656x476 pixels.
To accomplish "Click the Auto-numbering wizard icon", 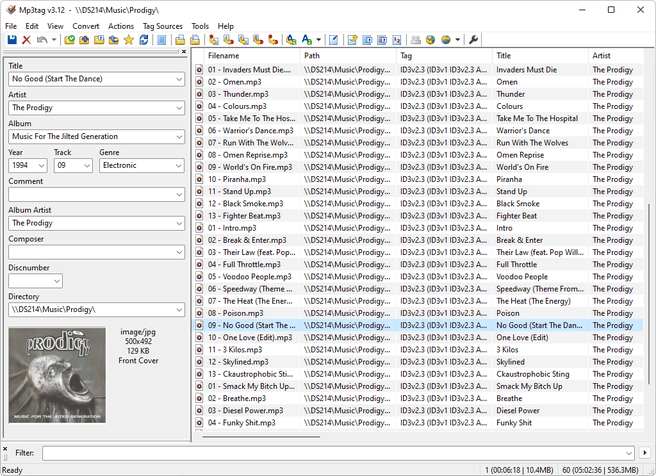I will click(397, 40).
